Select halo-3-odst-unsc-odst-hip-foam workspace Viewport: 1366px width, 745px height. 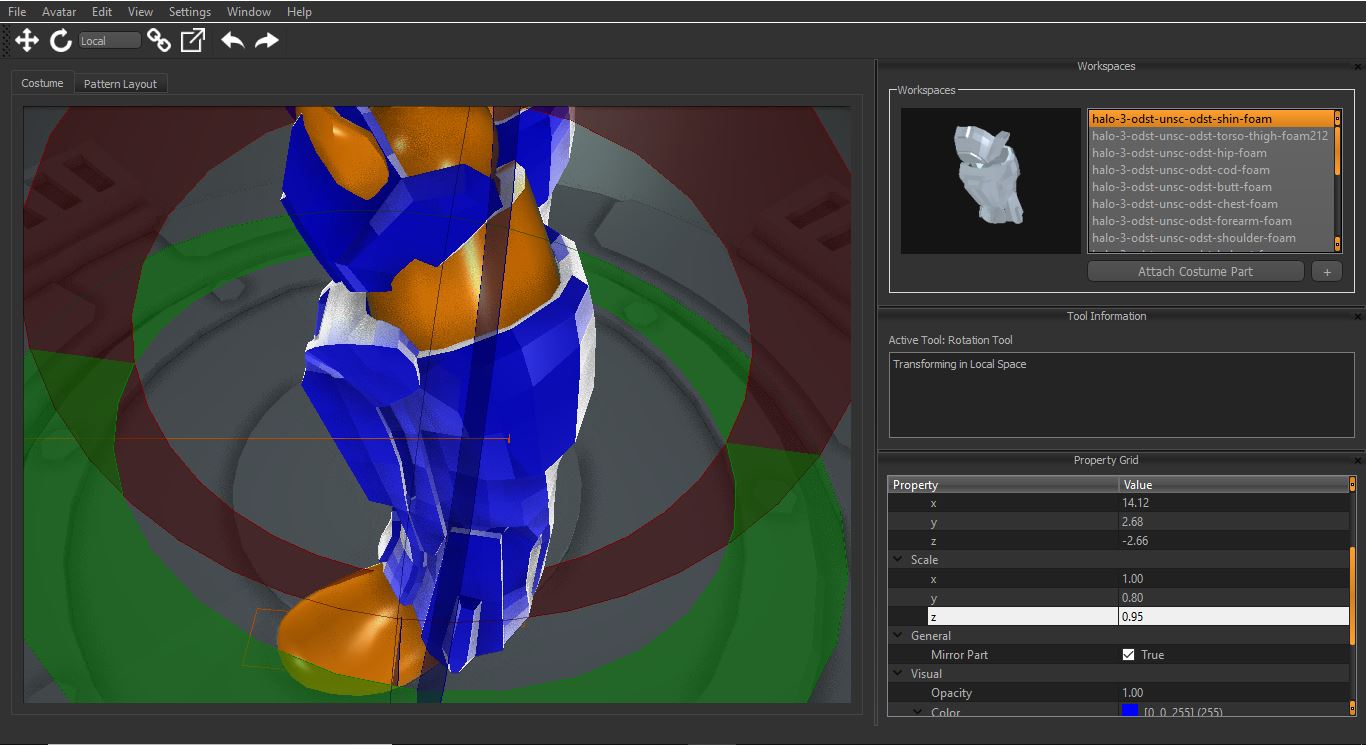[x=1211, y=152]
